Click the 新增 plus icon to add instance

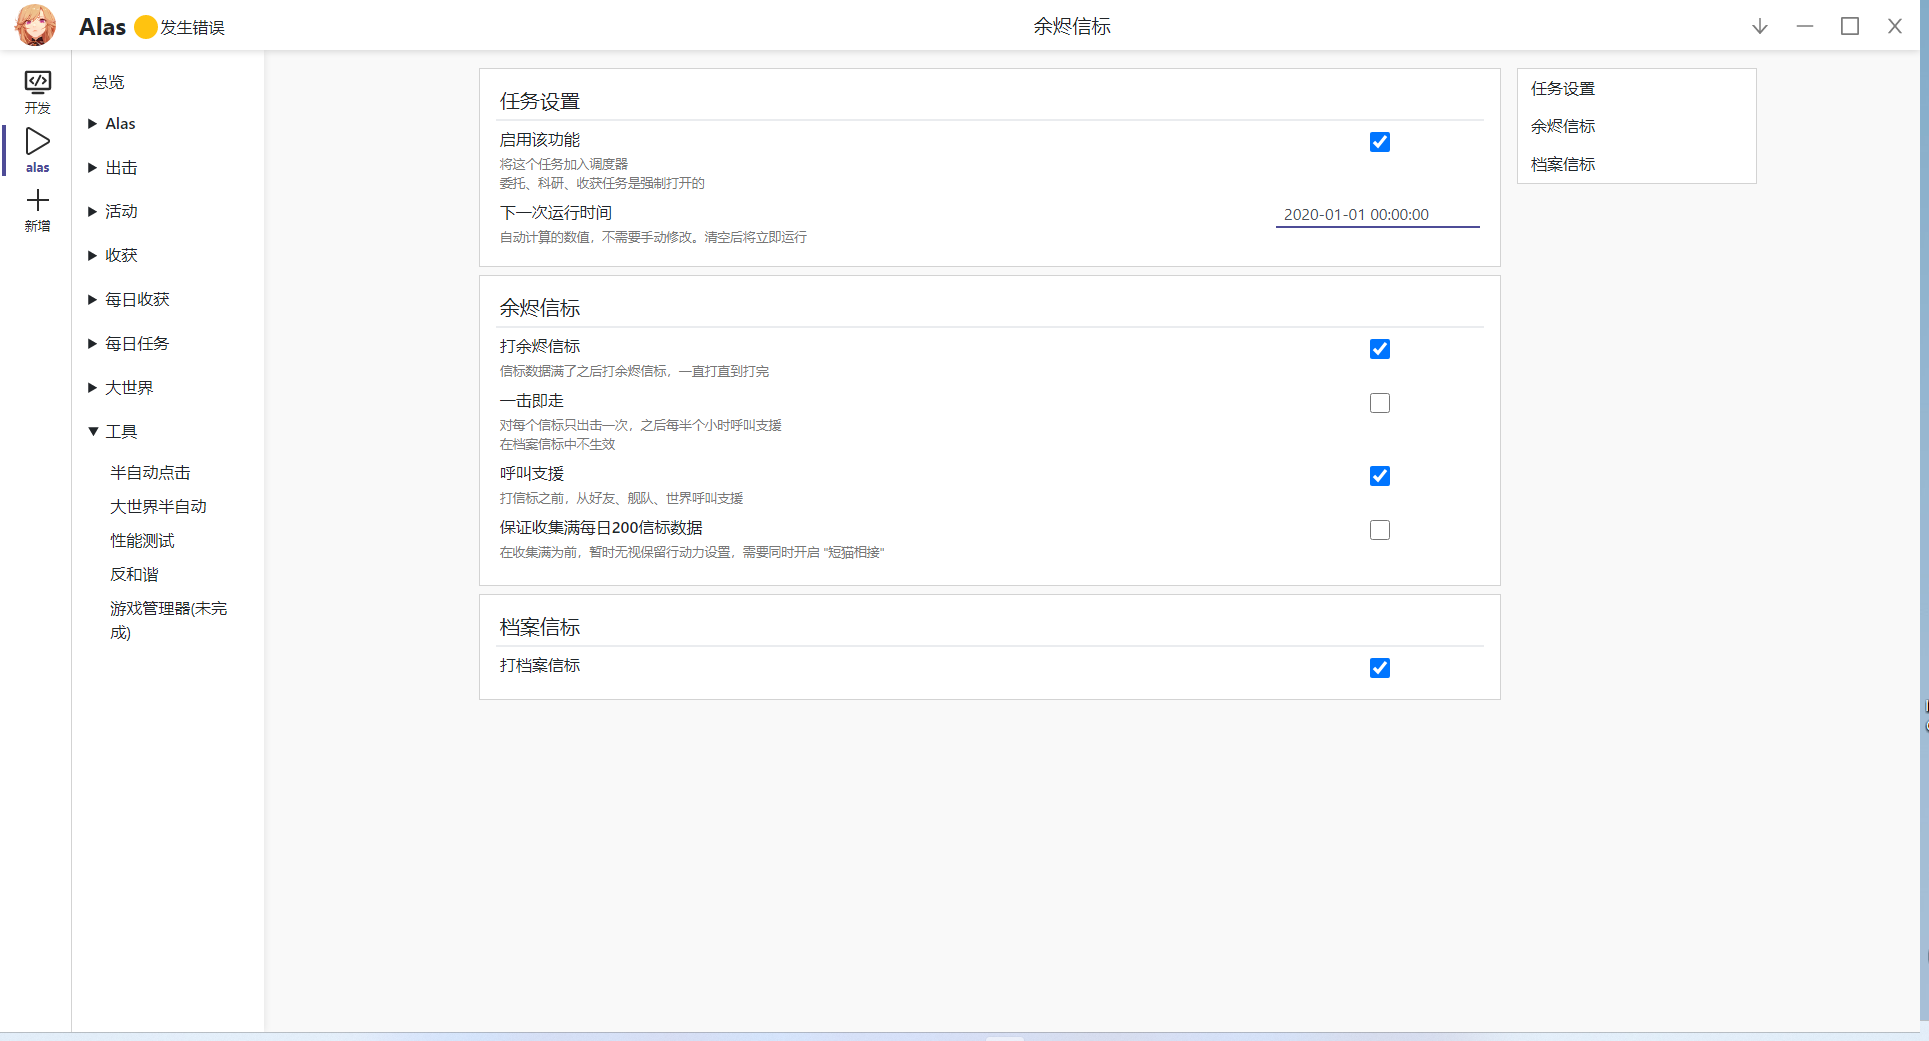[x=37, y=202]
